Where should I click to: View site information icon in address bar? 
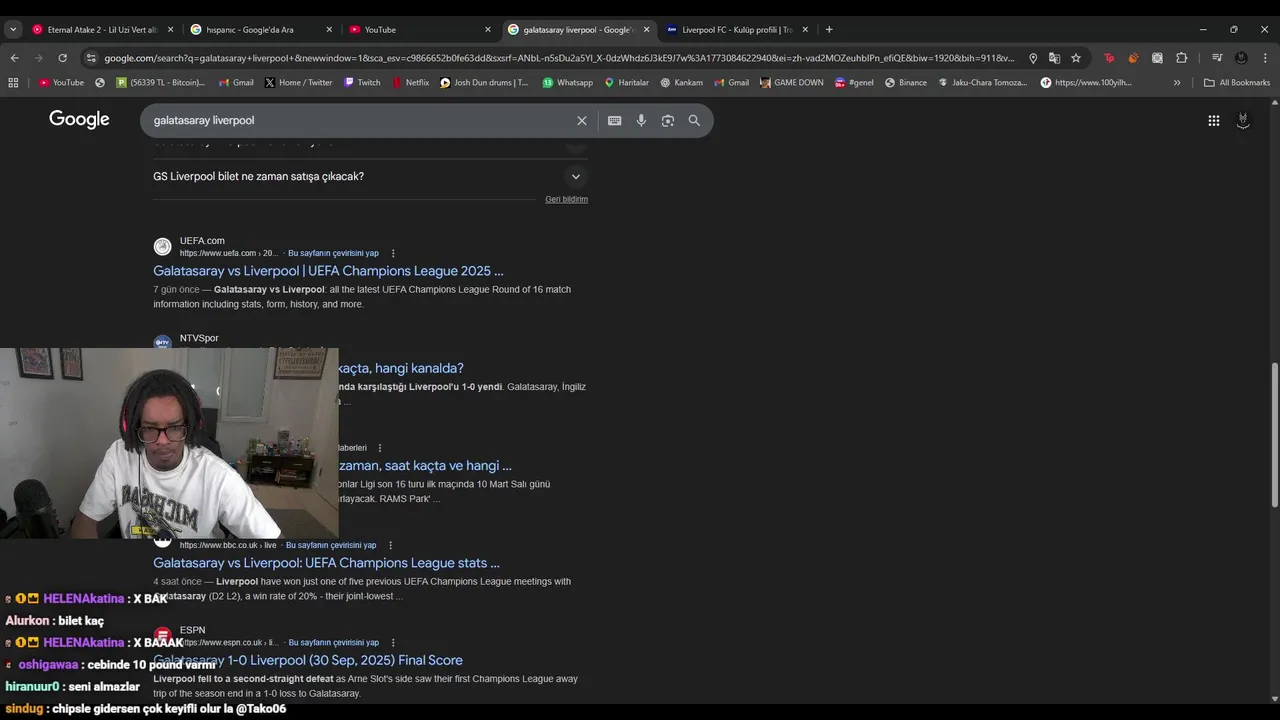click(x=91, y=58)
